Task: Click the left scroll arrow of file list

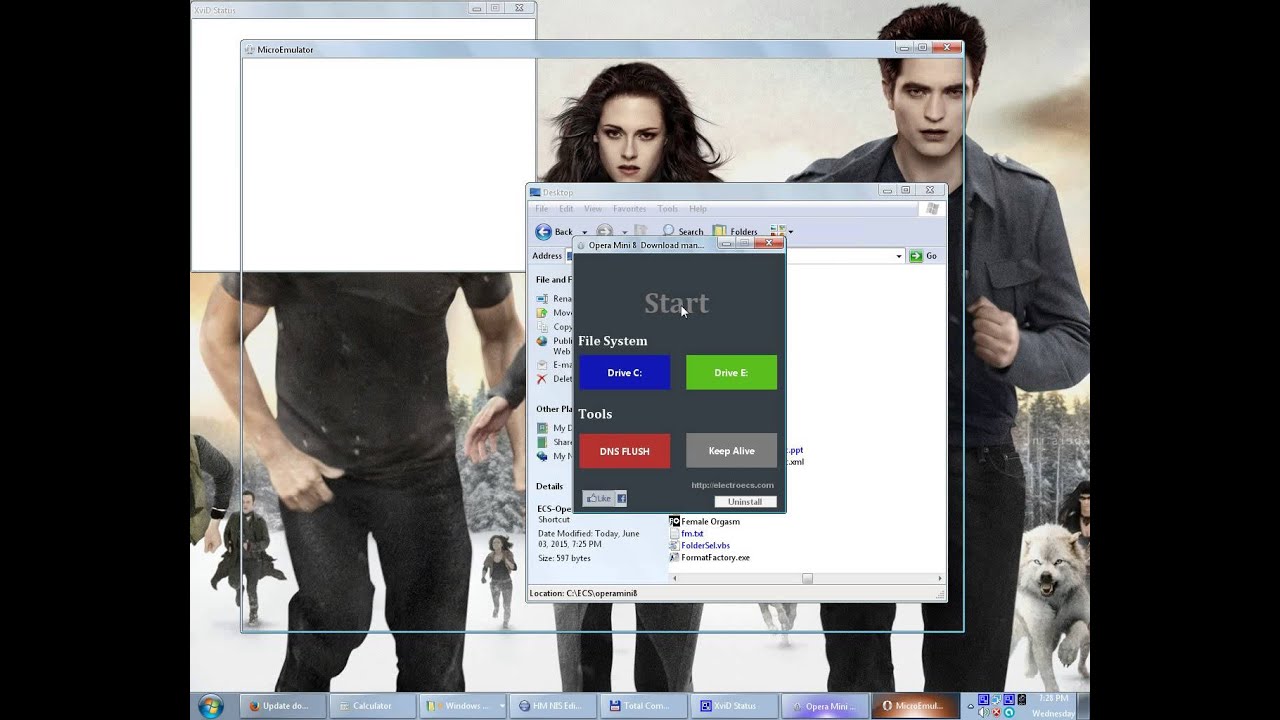Action: click(675, 578)
